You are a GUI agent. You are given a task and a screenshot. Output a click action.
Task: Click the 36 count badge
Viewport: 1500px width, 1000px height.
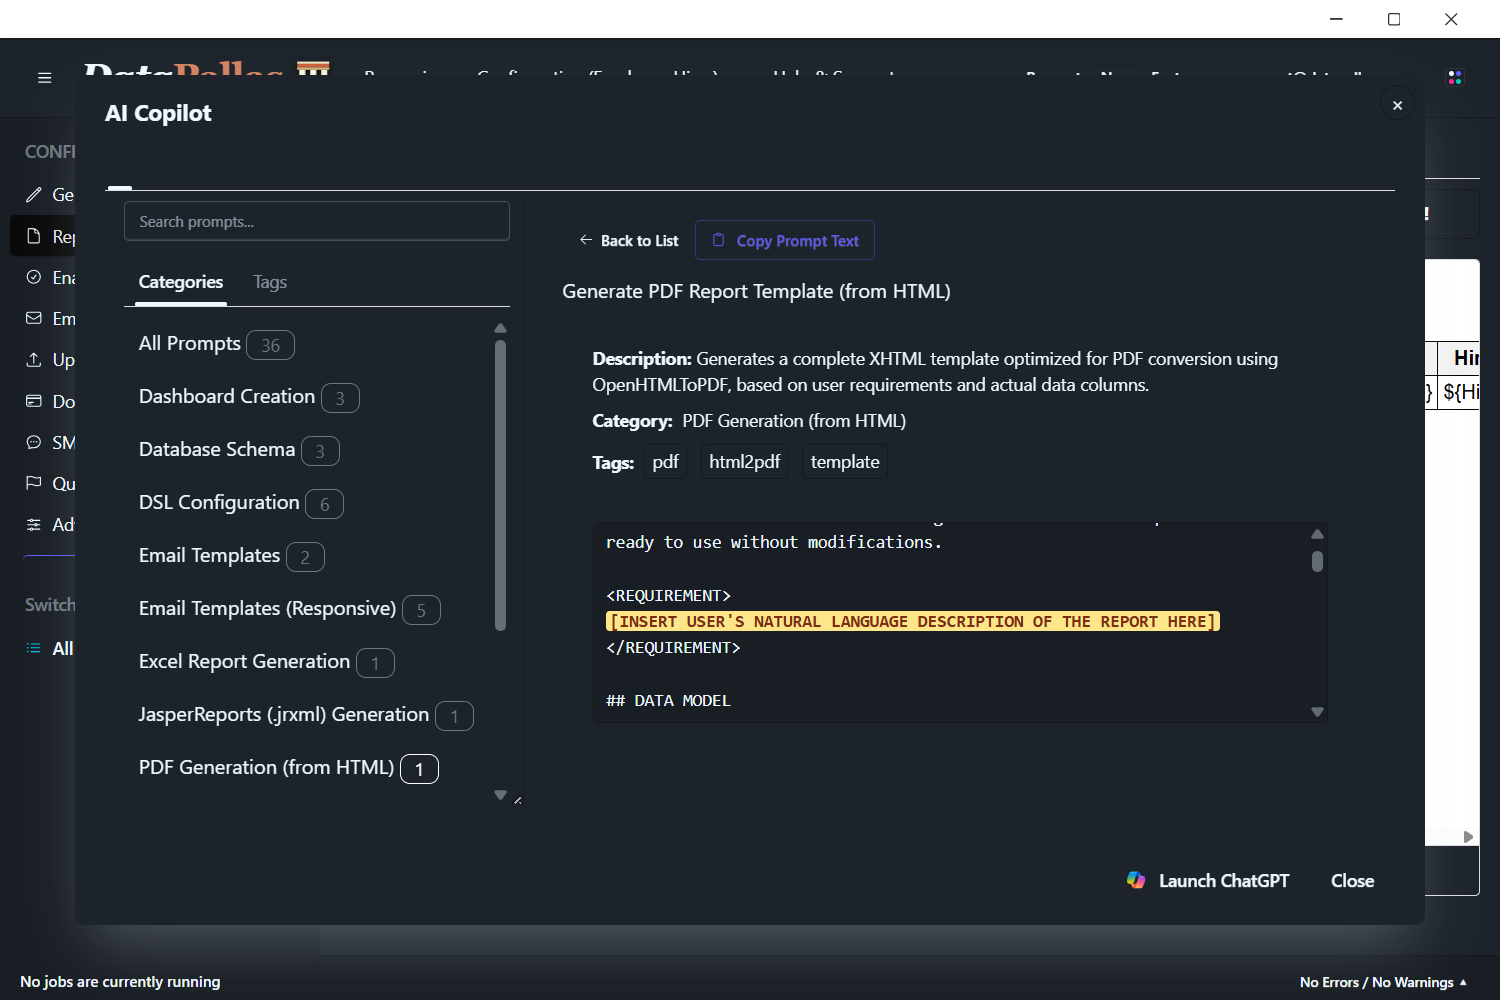[x=270, y=345]
